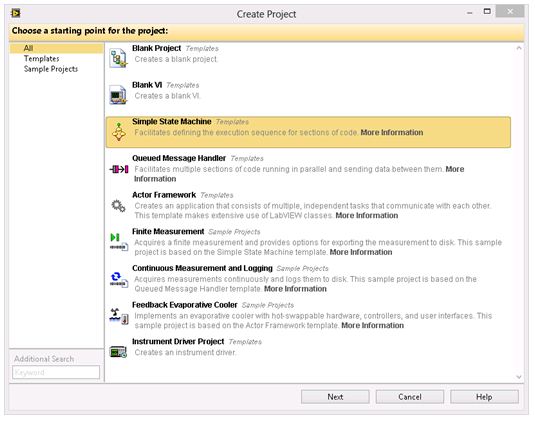The width and height of the screenshot is (535, 421).
Task: Click the Instrument Driver Project icon
Action: [x=118, y=351]
